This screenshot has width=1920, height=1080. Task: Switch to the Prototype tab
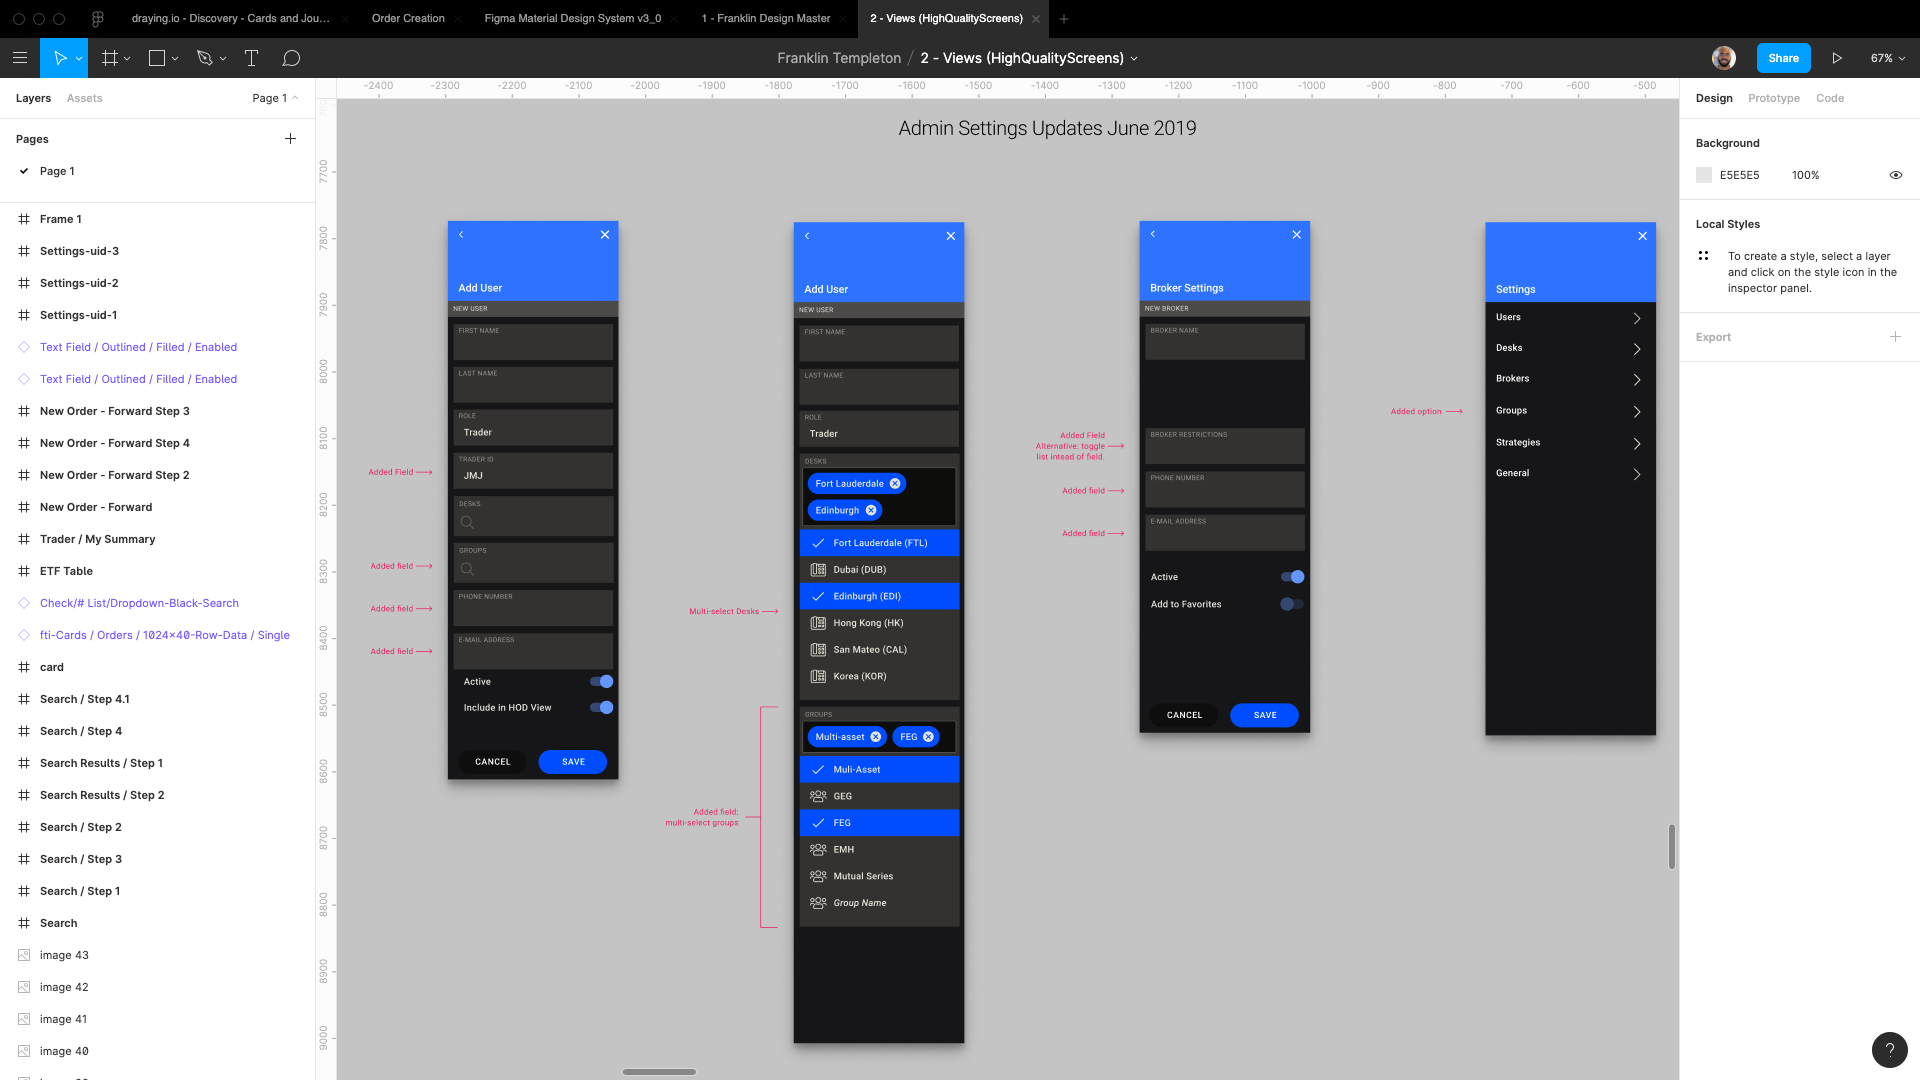pyautogui.click(x=1773, y=98)
